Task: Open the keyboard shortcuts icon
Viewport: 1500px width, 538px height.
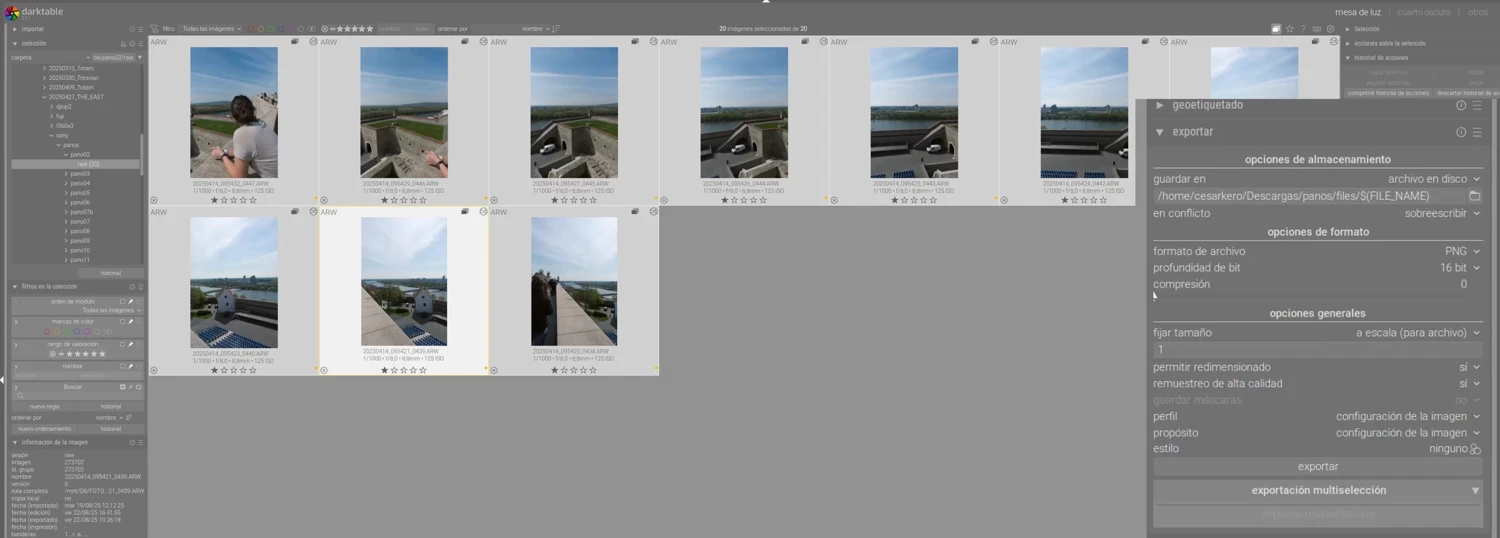Action: (1316, 29)
